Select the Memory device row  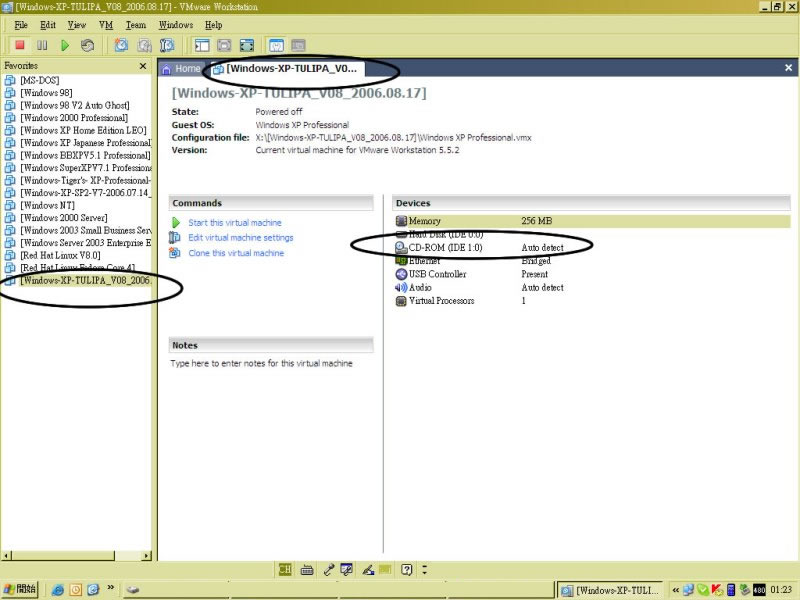(x=592, y=221)
